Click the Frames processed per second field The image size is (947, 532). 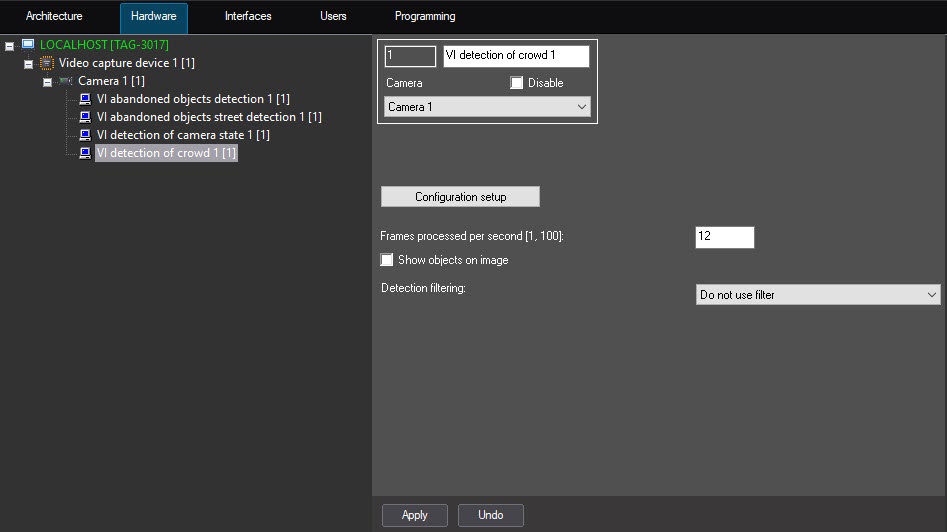click(724, 236)
